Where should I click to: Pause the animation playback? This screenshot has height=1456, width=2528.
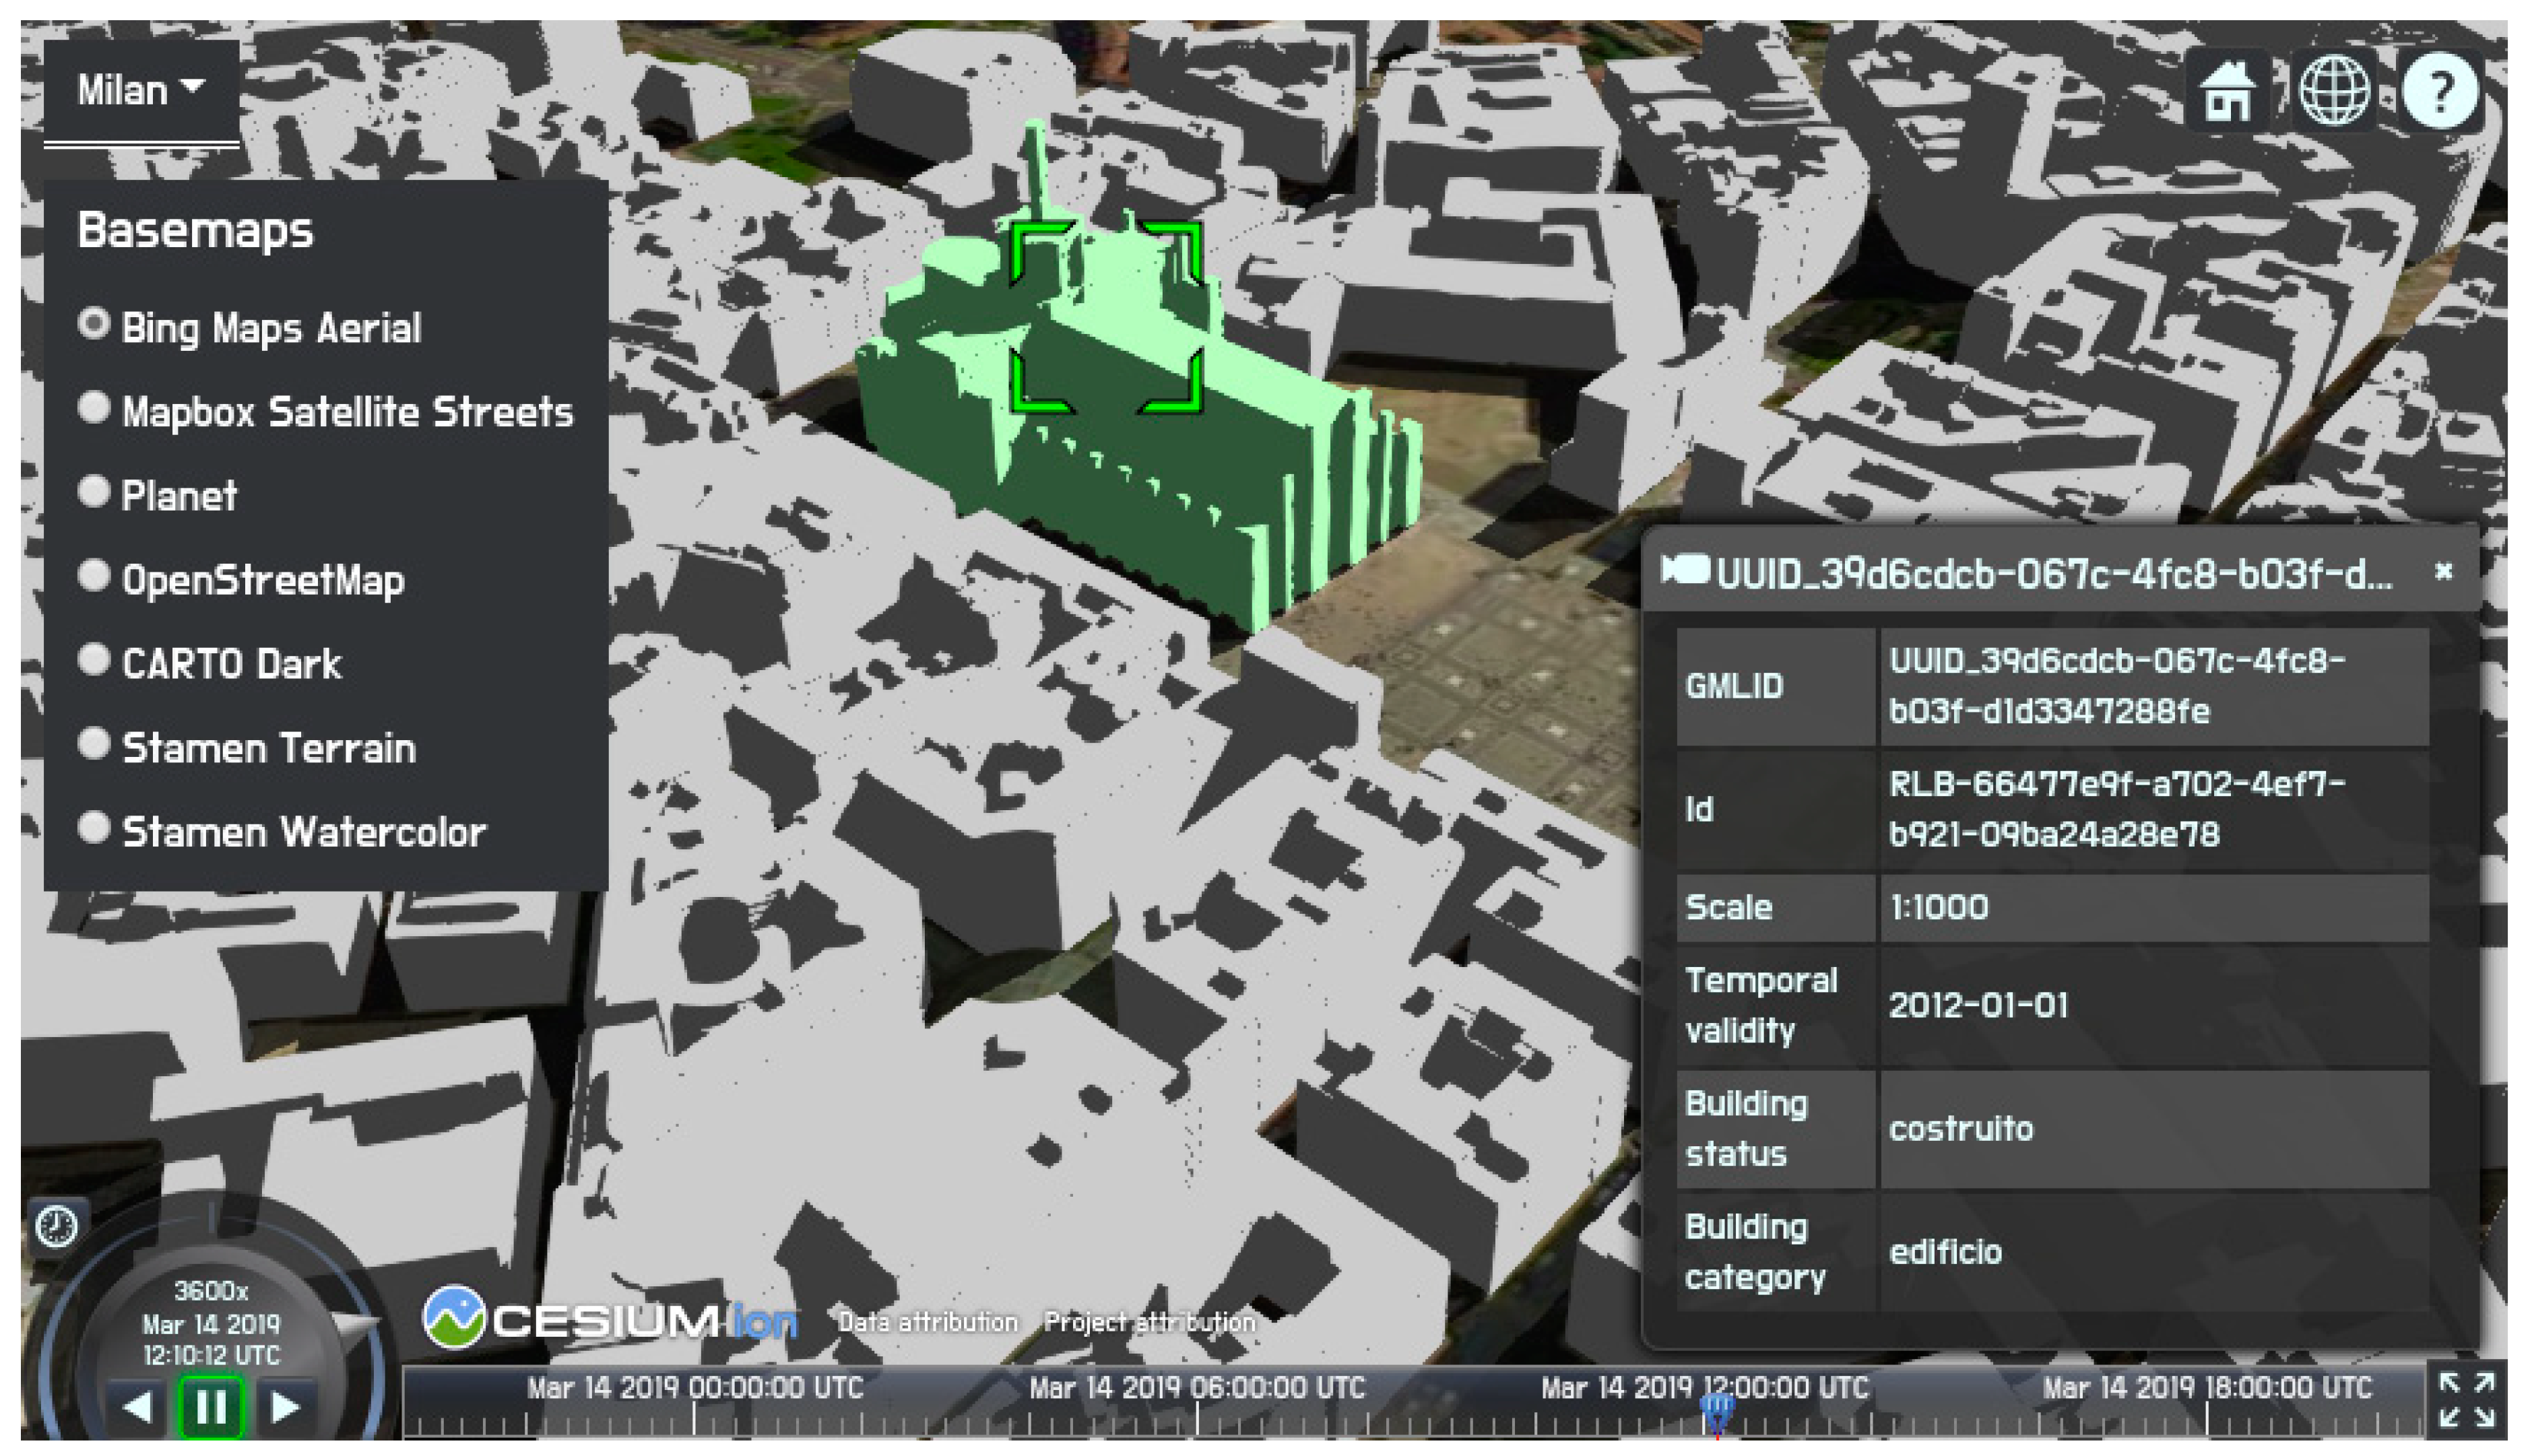(211, 1407)
